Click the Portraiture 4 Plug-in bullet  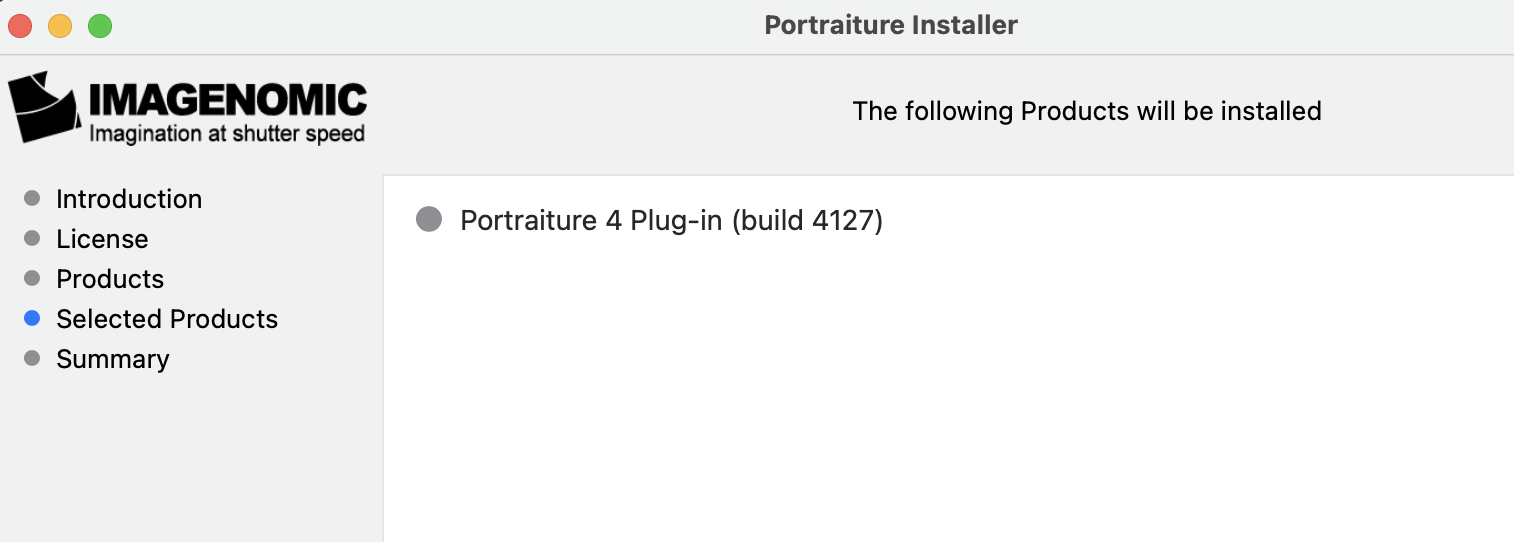point(429,219)
